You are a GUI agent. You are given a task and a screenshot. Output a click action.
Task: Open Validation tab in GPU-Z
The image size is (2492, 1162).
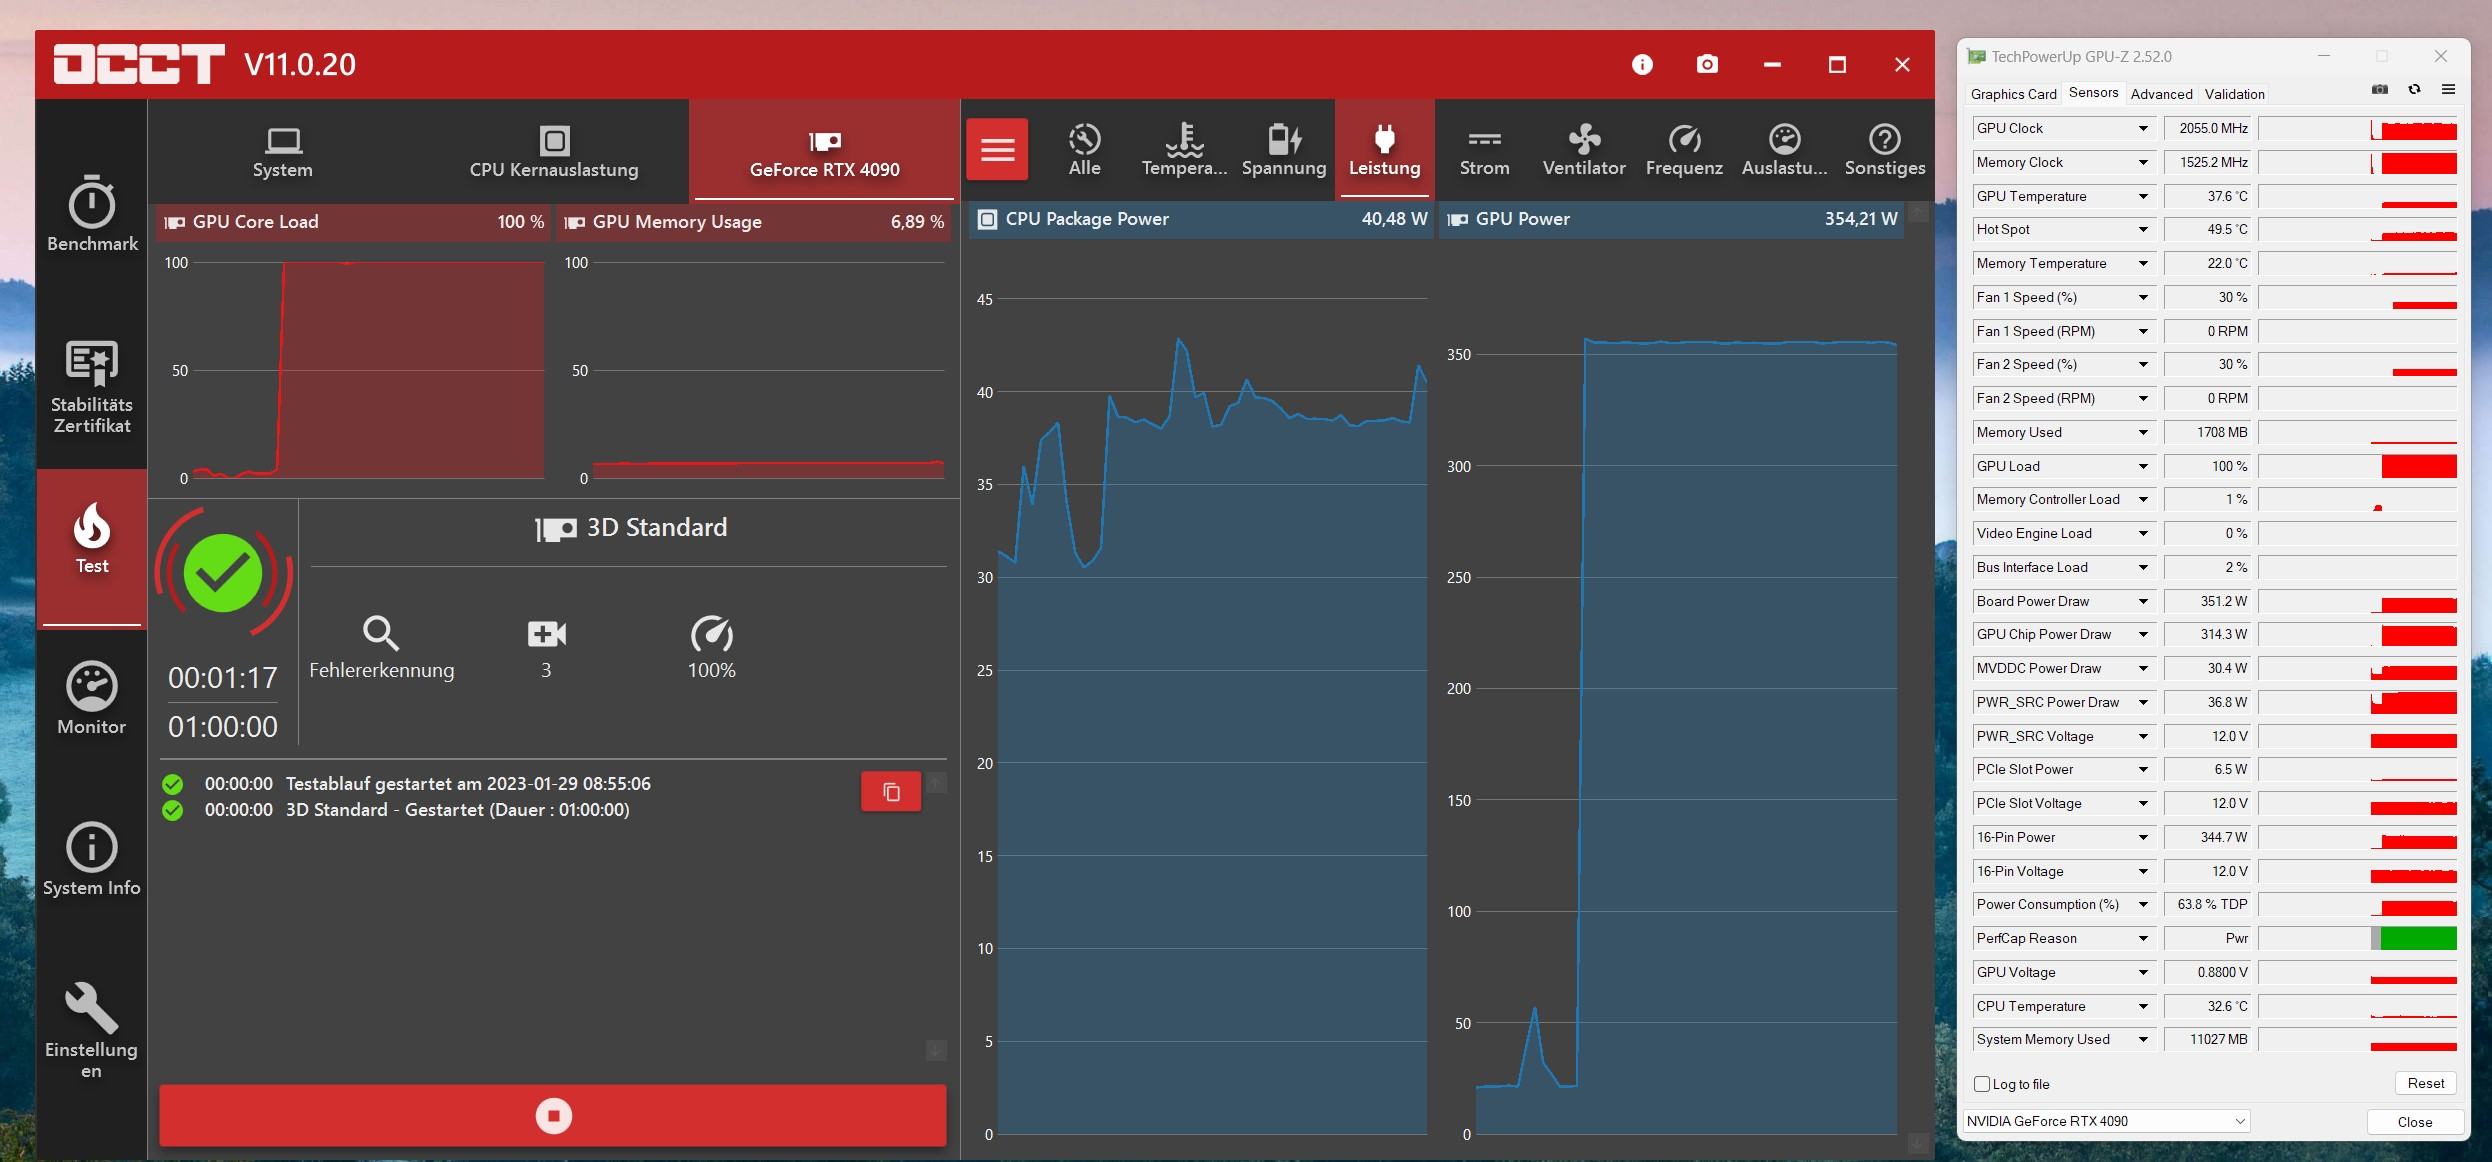coord(2234,94)
